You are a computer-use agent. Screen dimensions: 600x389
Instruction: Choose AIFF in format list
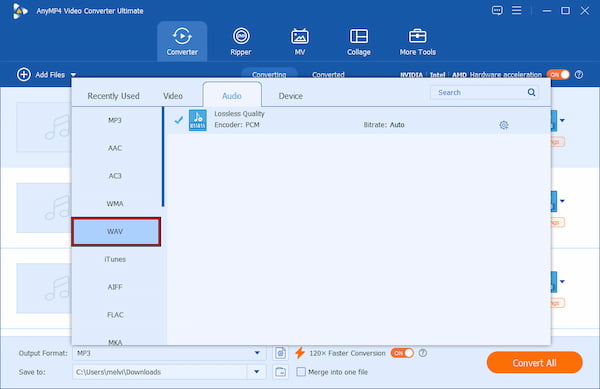tap(115, 287)
